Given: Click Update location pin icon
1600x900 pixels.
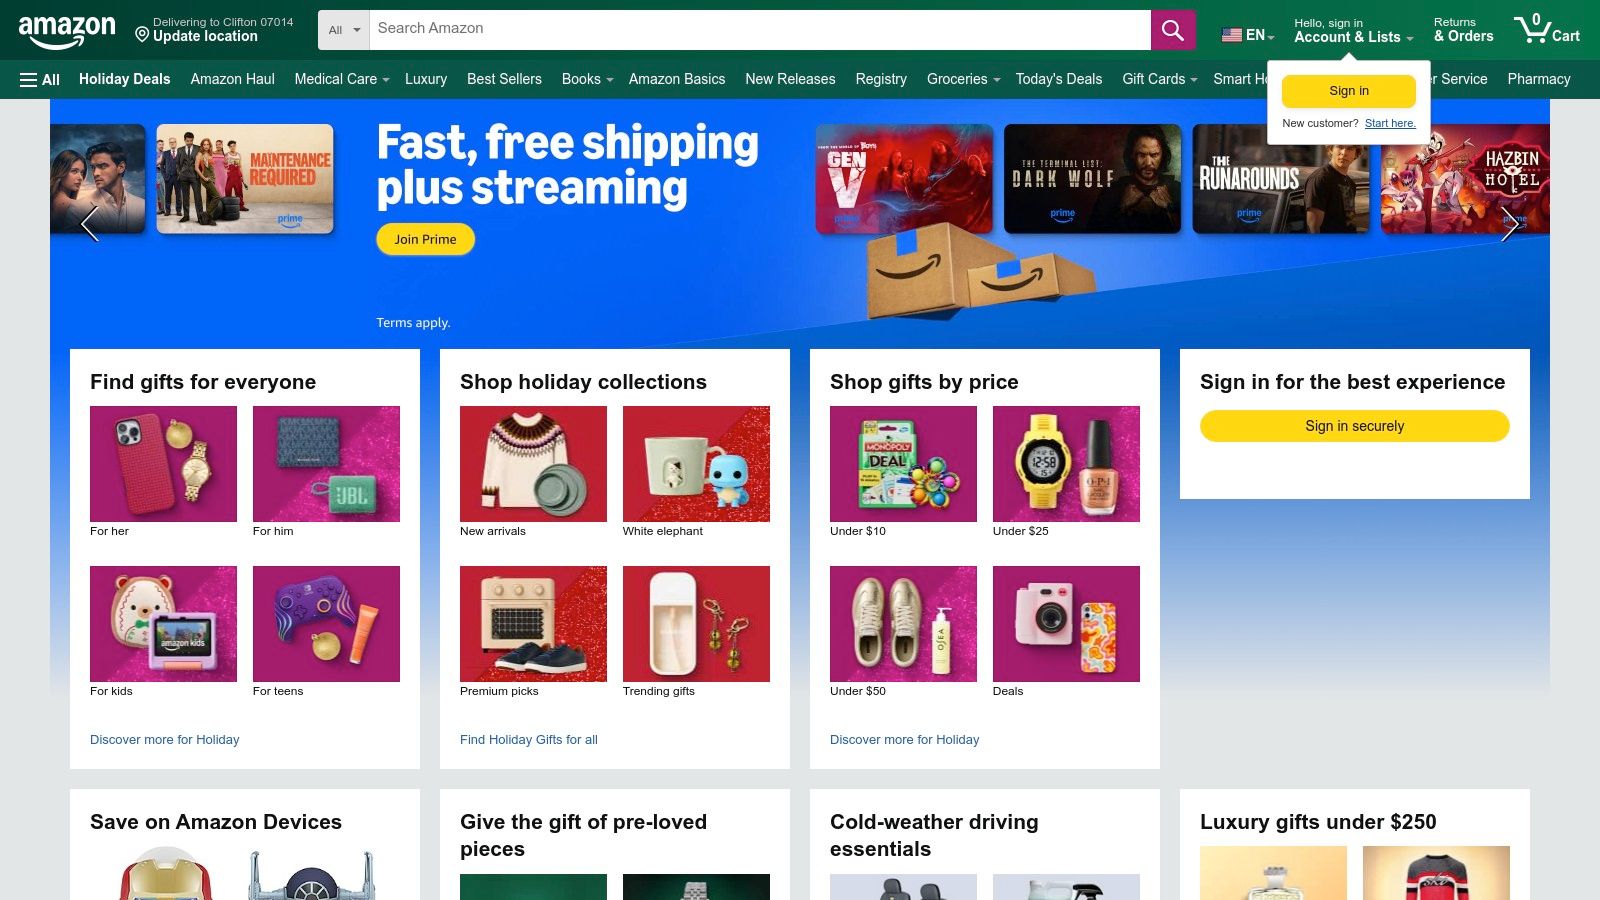Looking at the screenshot, I should pyautogui.click(x=142, y=35).
